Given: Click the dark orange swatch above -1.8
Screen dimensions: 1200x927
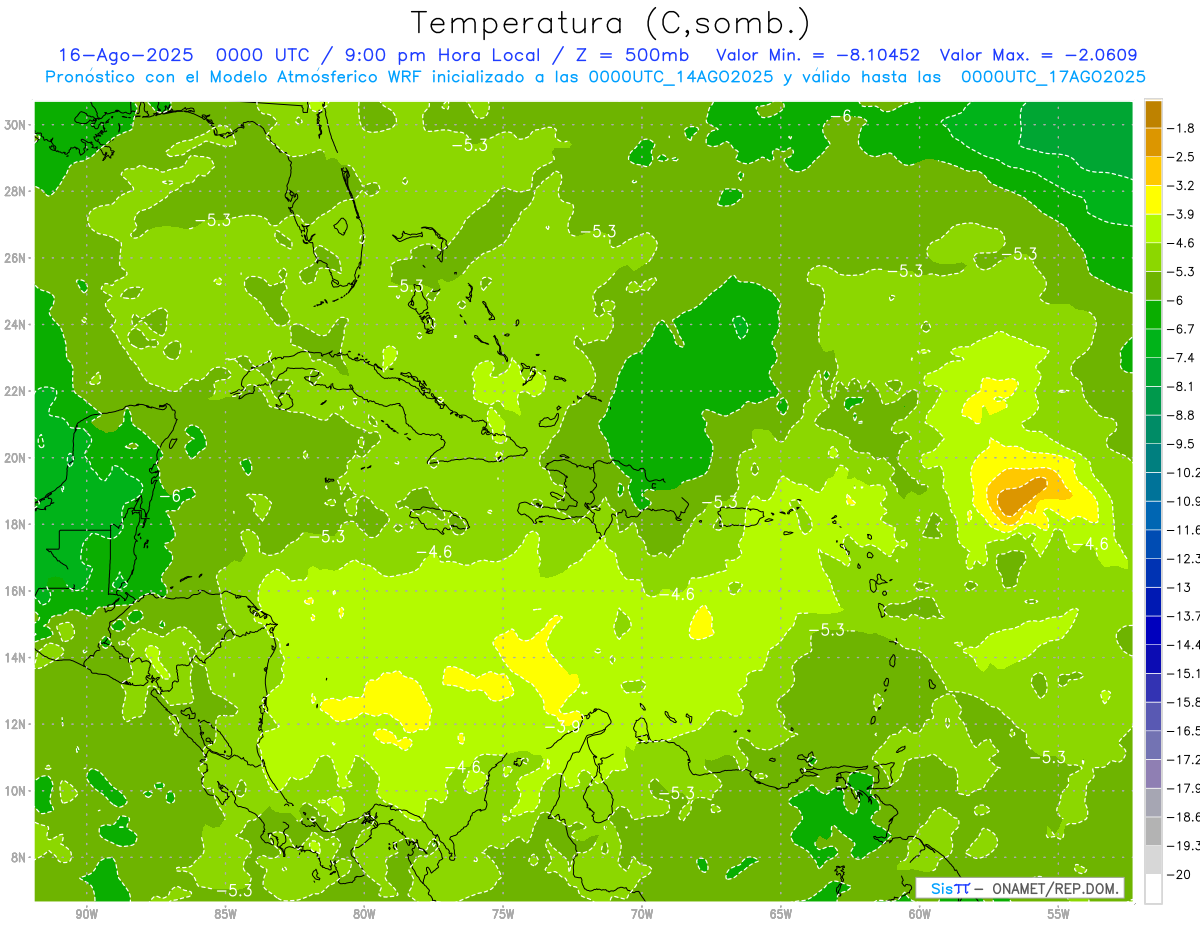Looking at the screenshot, I should pos(1153,114).
